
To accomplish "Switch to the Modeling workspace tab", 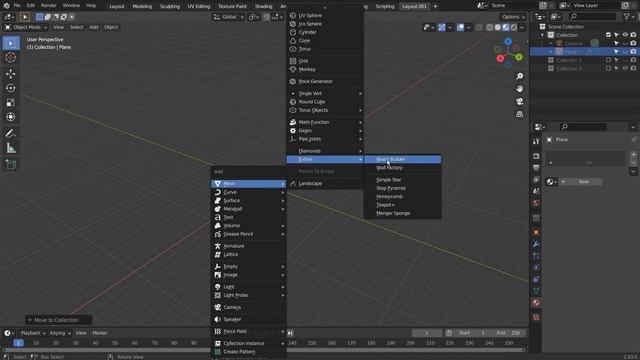I will 142,6.
